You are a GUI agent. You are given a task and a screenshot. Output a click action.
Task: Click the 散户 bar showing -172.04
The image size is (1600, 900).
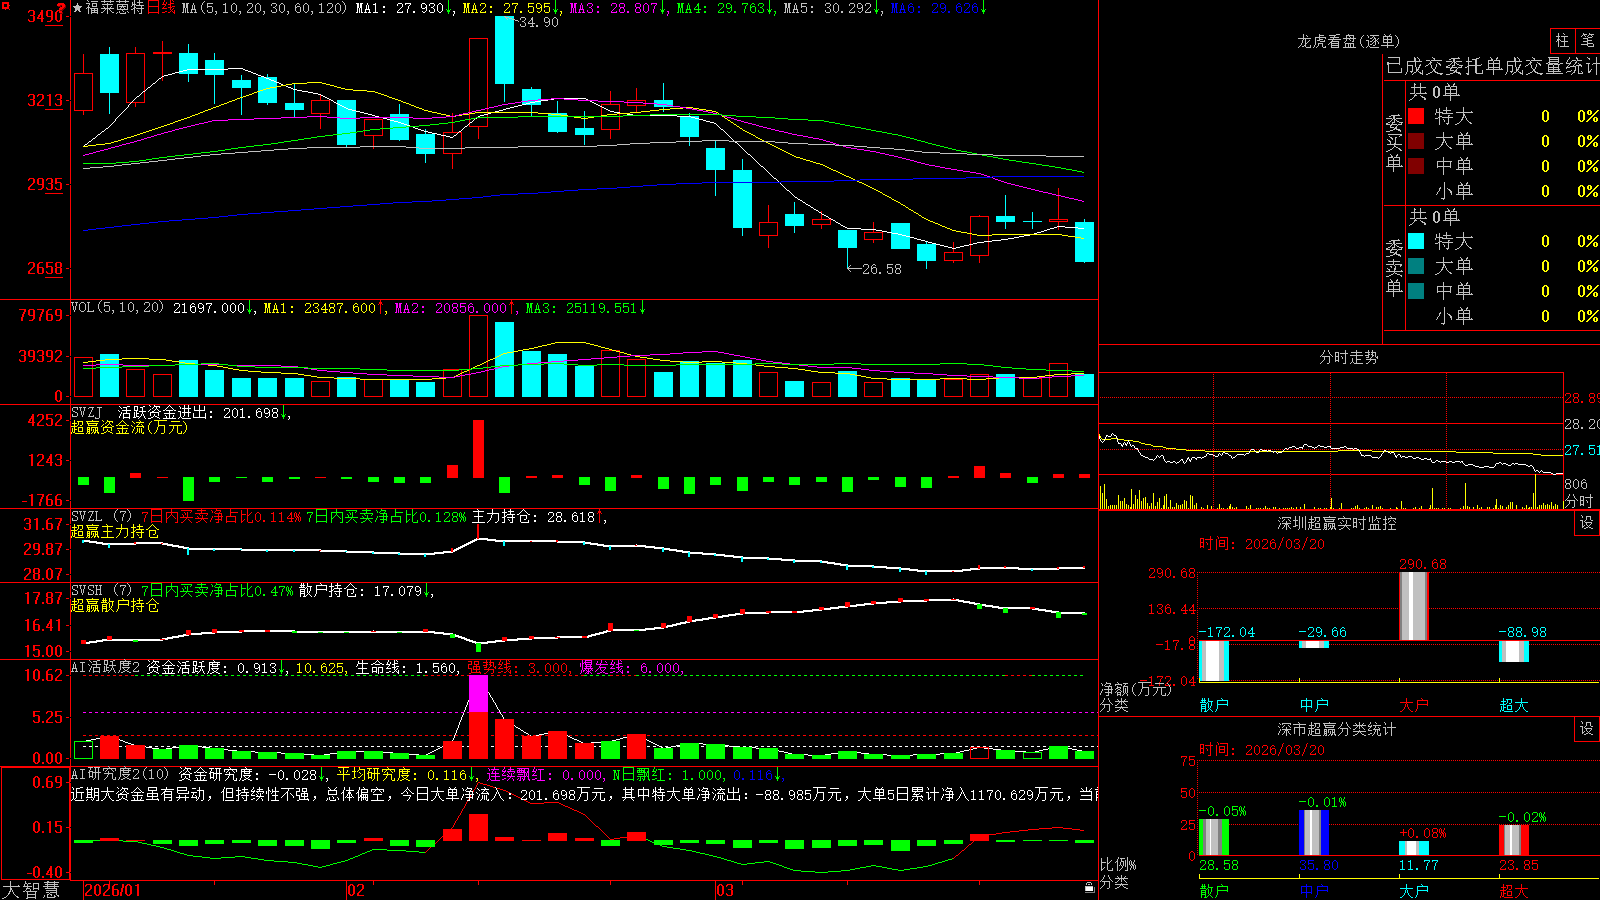1214,661
